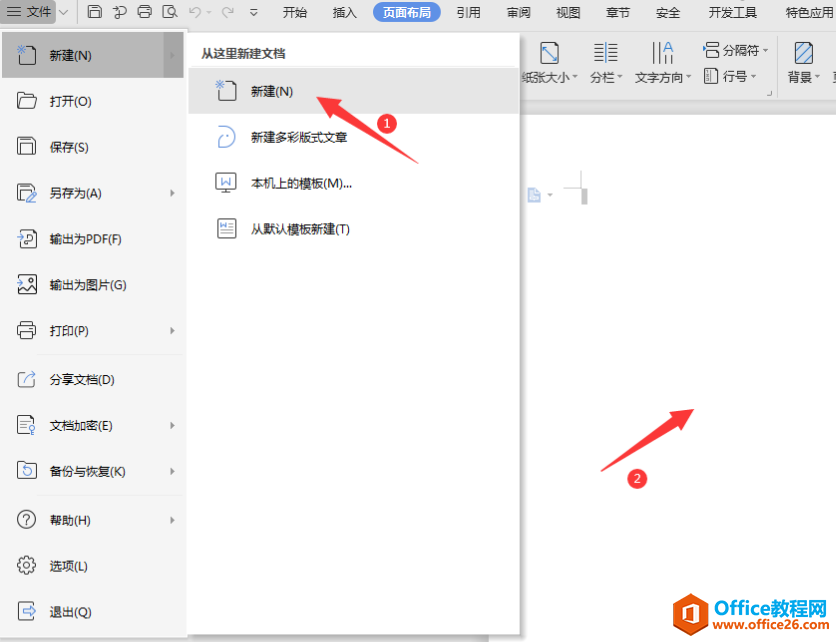Expand the 文档加密 submenu arrow

[x=172, y=426]
